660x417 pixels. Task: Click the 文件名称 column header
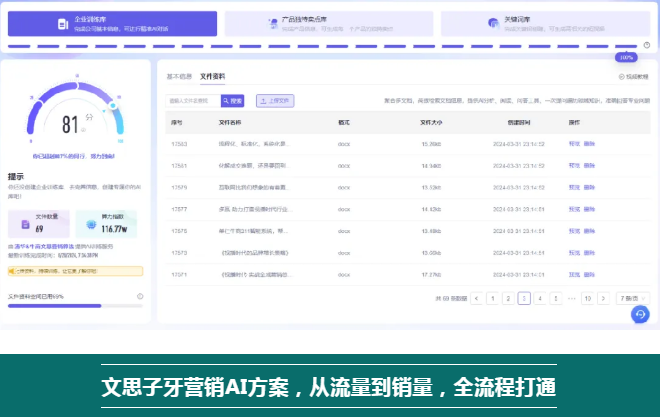pos(230,122)
